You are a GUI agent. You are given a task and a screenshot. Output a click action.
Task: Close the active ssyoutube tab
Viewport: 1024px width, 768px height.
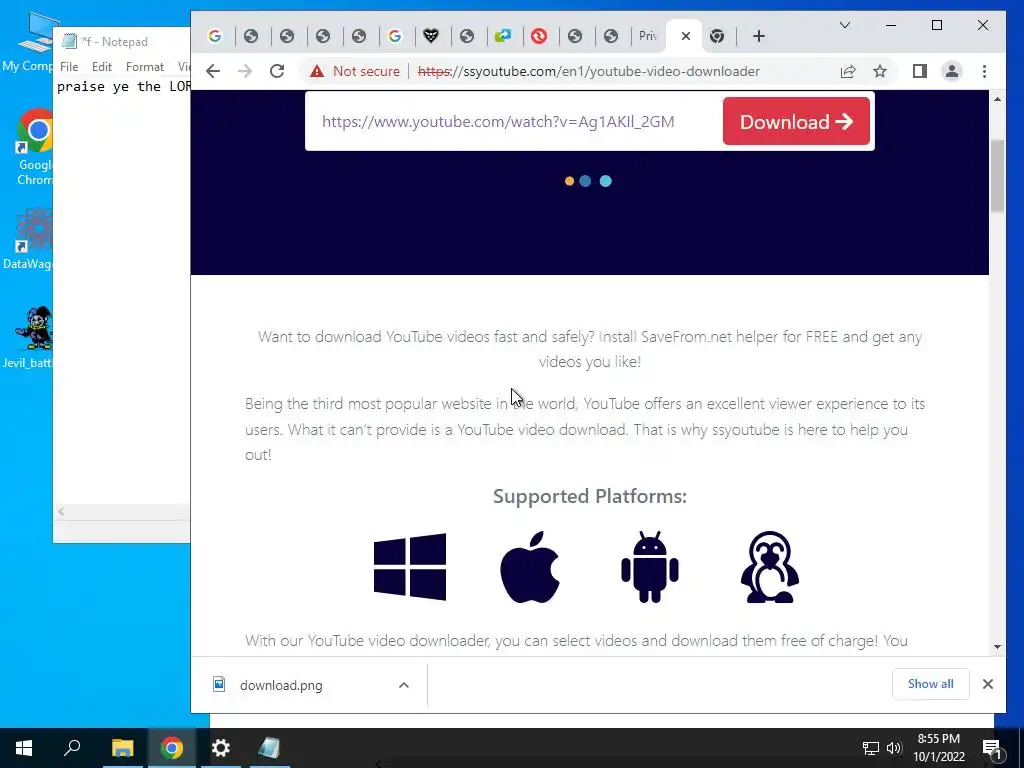click(x=686, y=37)
